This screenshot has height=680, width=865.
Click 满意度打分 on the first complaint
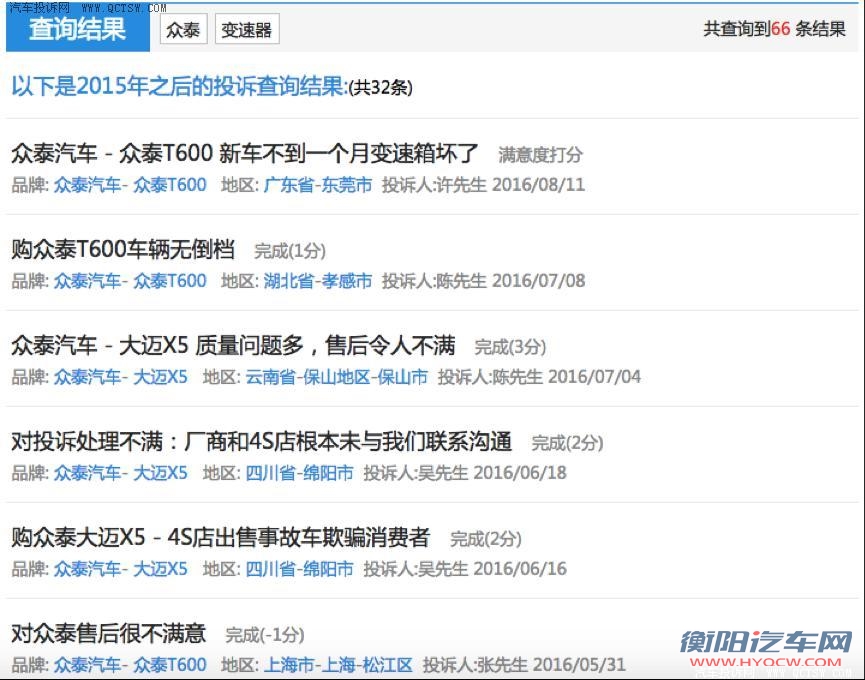point(540,155)
